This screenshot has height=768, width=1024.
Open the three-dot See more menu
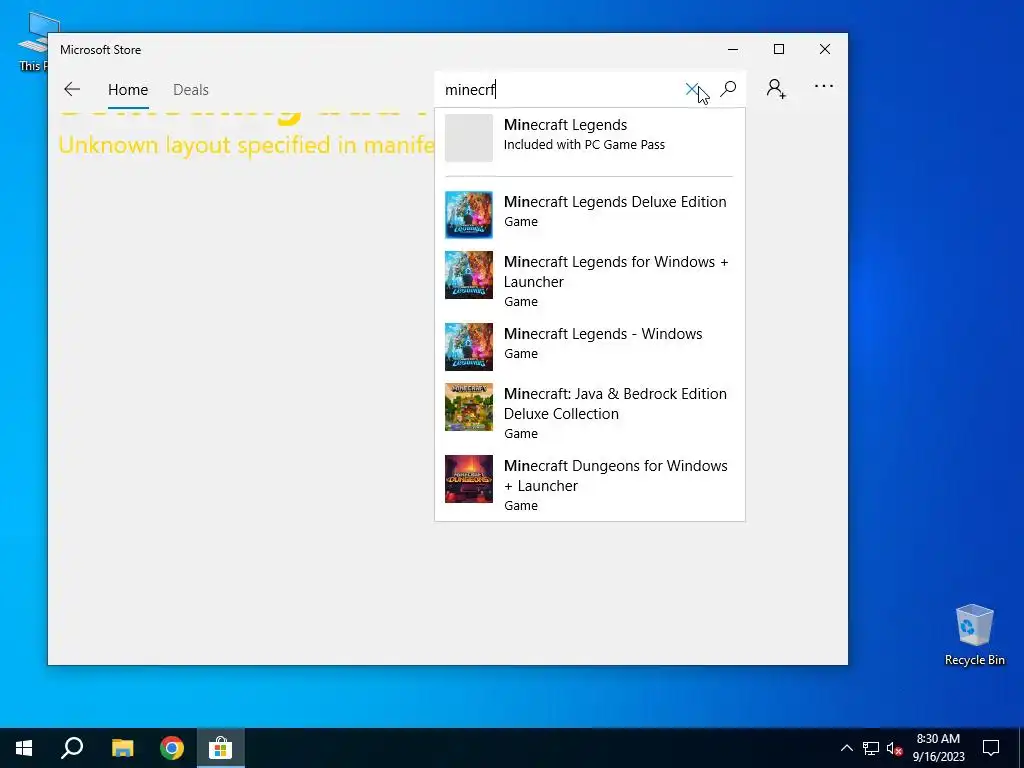(x=824, y=86)
